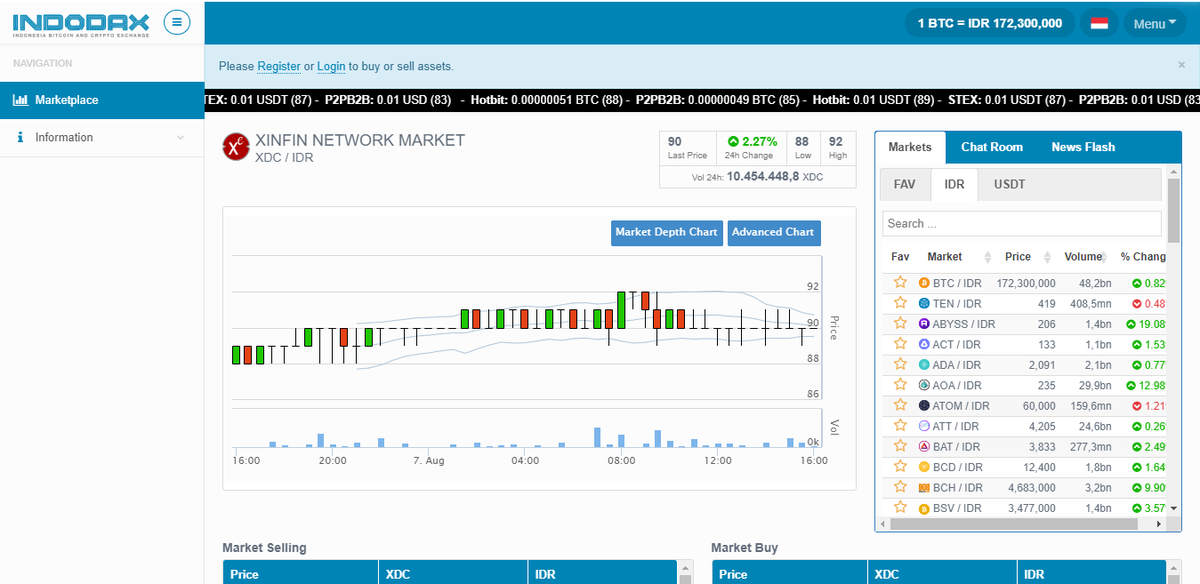Select the BCD / IDR market name
This screenshot has width=1200, height=584.
click(x=958, y=467)
